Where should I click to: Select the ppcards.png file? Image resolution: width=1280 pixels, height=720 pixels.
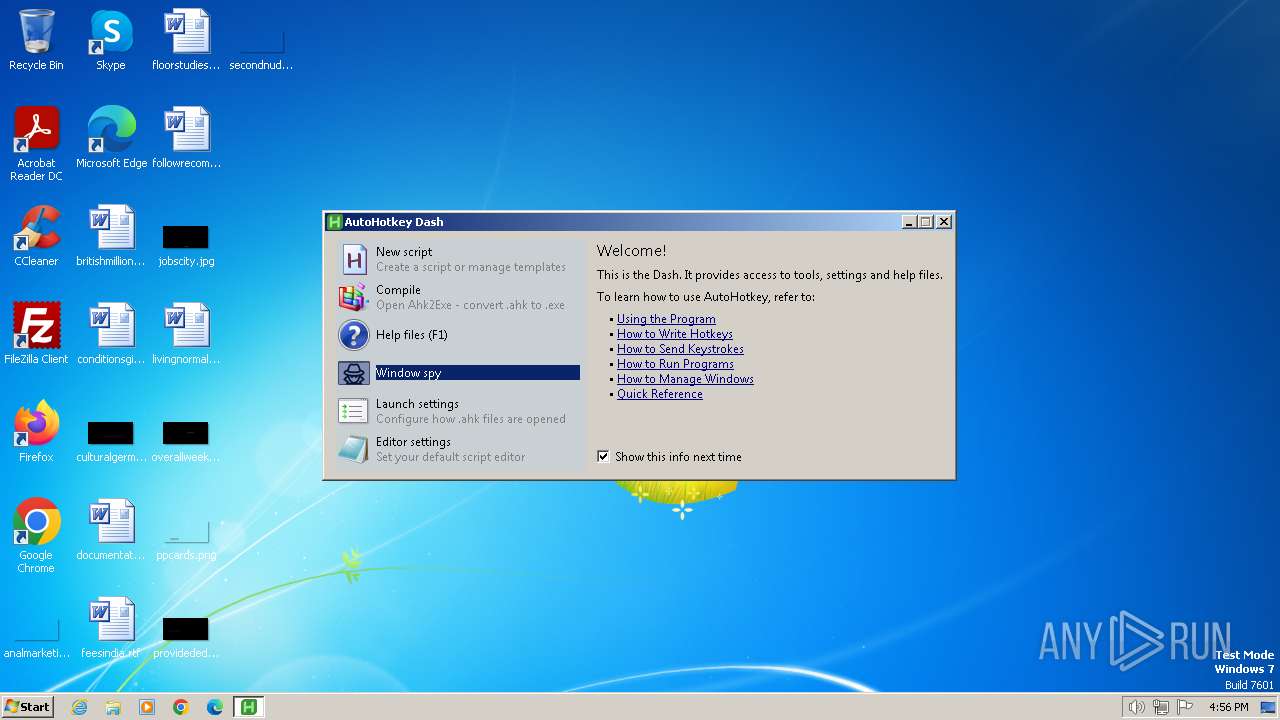186,540
